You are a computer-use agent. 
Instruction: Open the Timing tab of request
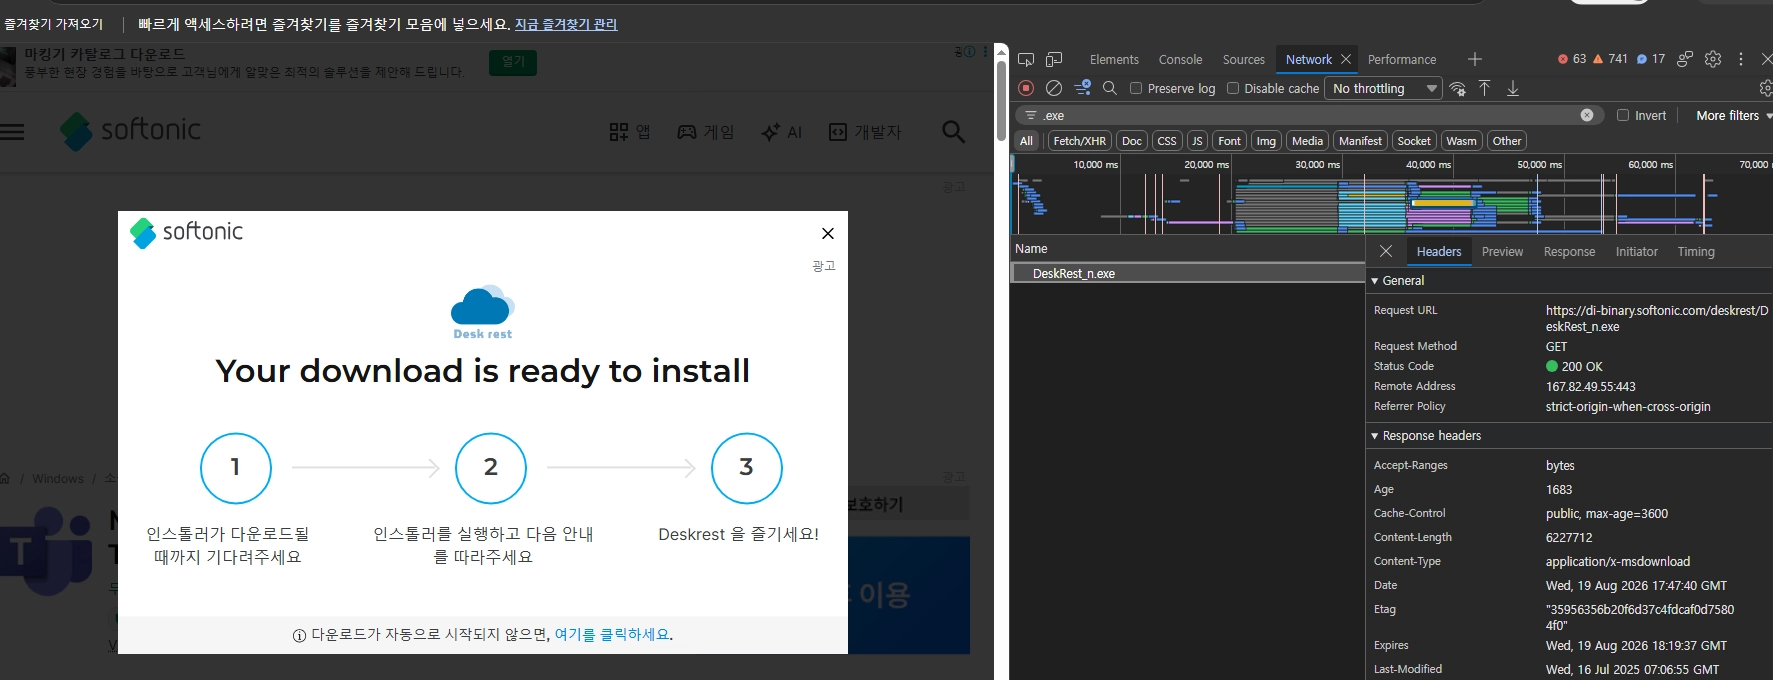tap(1695, 251)
